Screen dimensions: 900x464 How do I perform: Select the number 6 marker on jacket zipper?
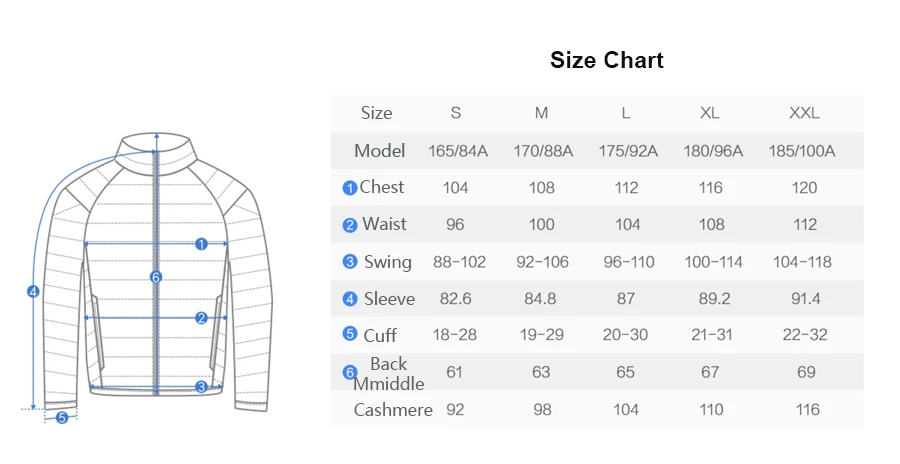[156, 277]
